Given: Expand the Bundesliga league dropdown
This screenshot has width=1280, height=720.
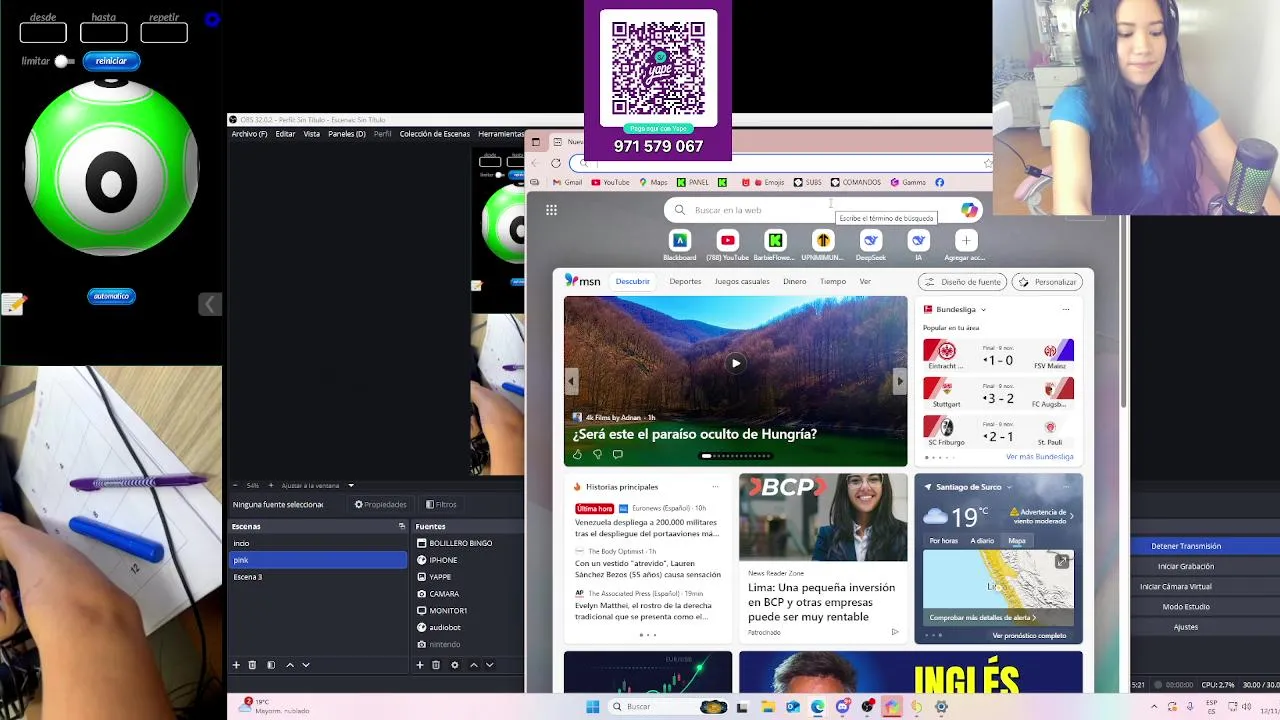Looking at the screenshot, I should [984, 310].
